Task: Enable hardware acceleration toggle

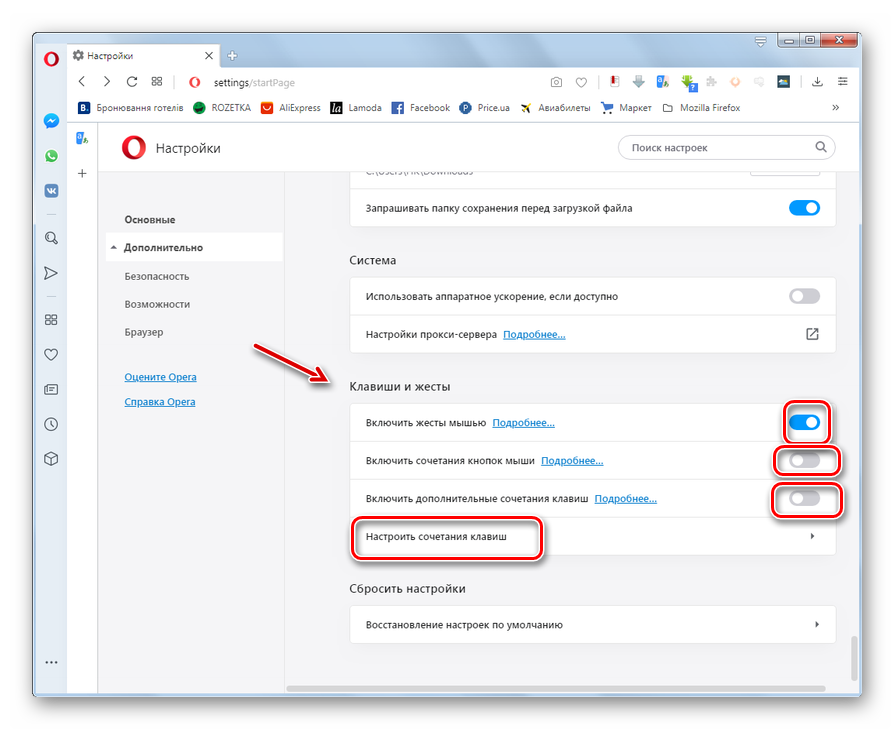Action: click(x=804, y=296)
